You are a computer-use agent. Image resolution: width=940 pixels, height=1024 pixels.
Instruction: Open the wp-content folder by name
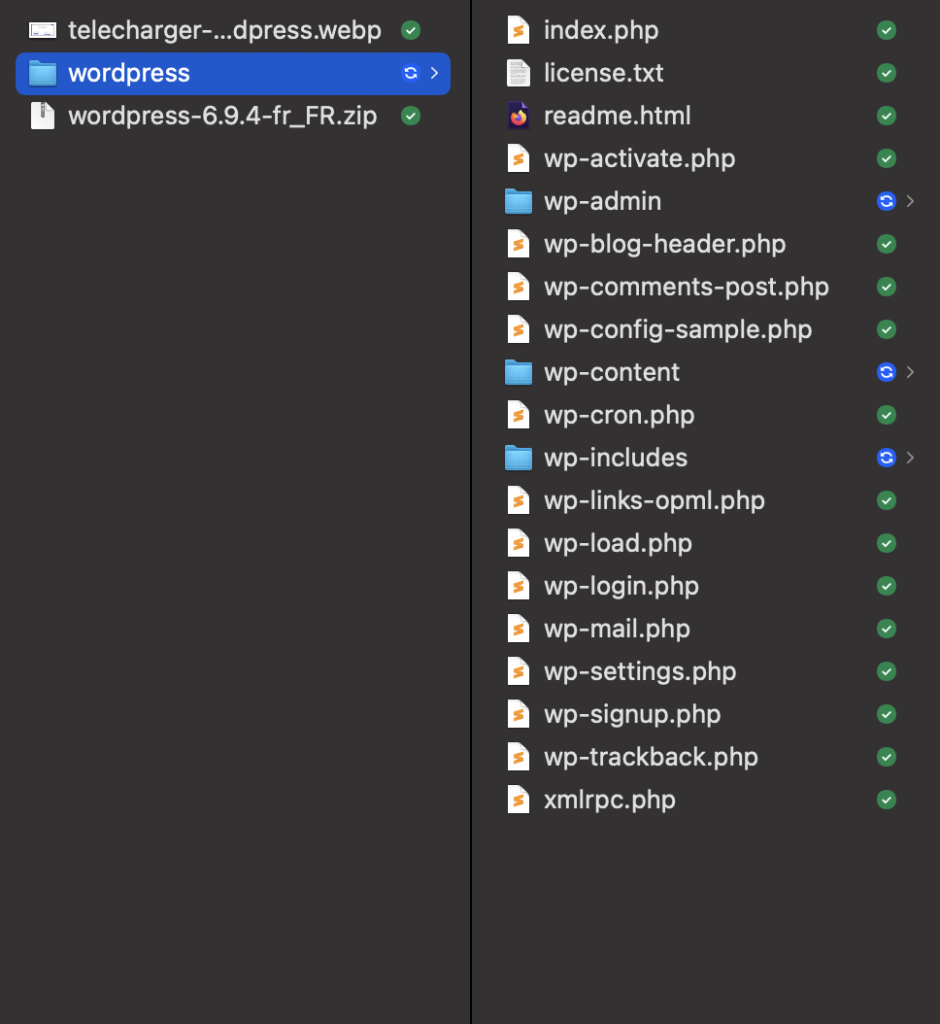coord(612,373)
